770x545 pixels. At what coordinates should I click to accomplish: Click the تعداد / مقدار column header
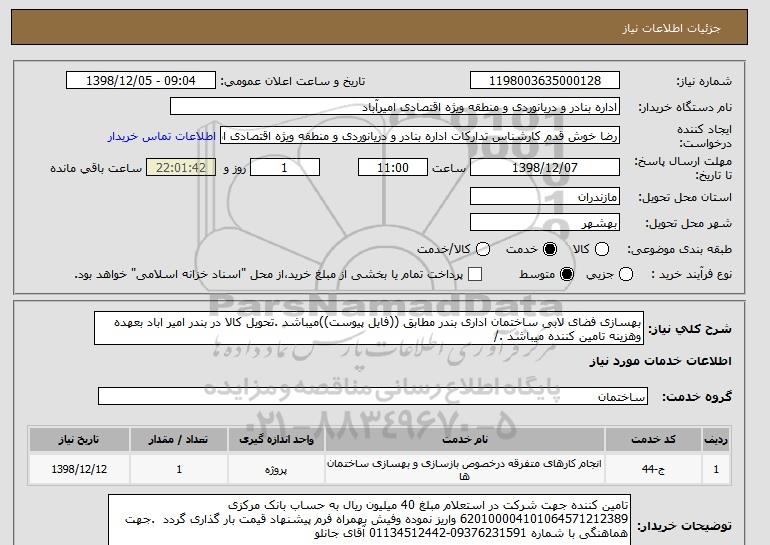179,439
